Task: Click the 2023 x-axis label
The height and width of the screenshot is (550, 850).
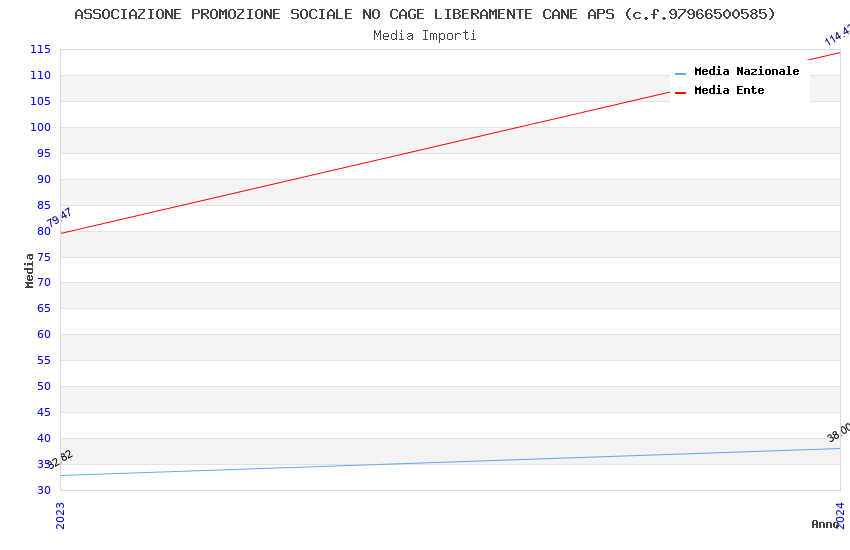Action: coord(60,515)
